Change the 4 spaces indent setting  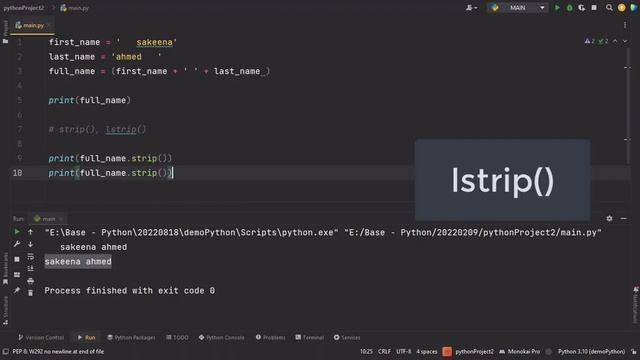tap(427, 351)
